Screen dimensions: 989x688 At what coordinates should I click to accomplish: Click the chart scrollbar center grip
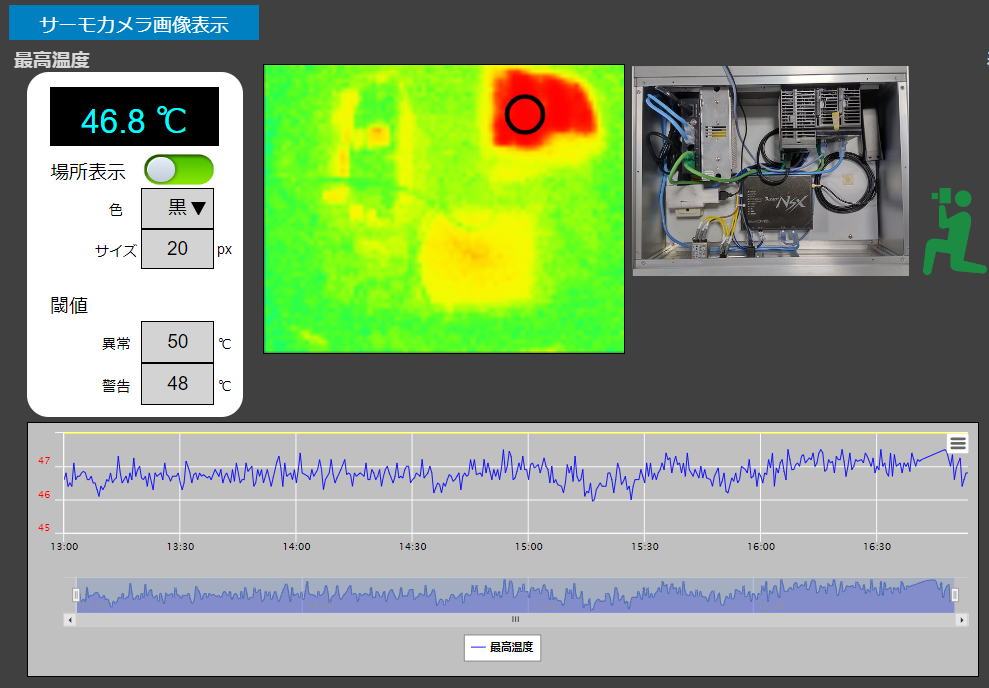[516, 620]
